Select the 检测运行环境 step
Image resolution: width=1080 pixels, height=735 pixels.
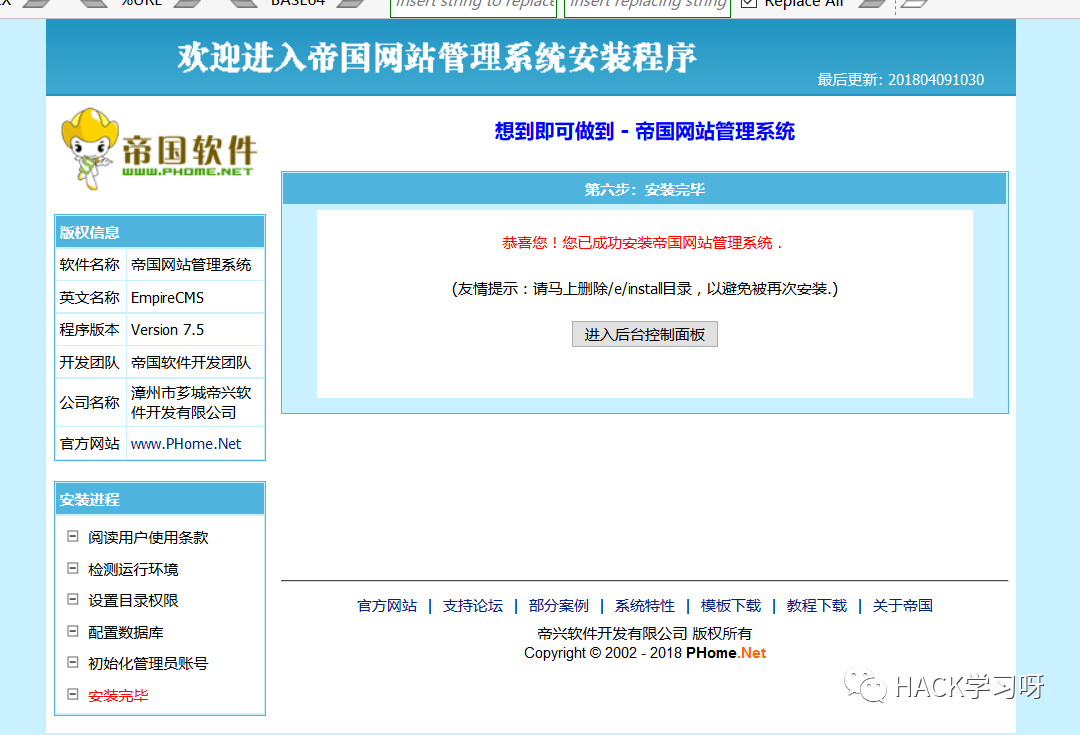point(133,569)
